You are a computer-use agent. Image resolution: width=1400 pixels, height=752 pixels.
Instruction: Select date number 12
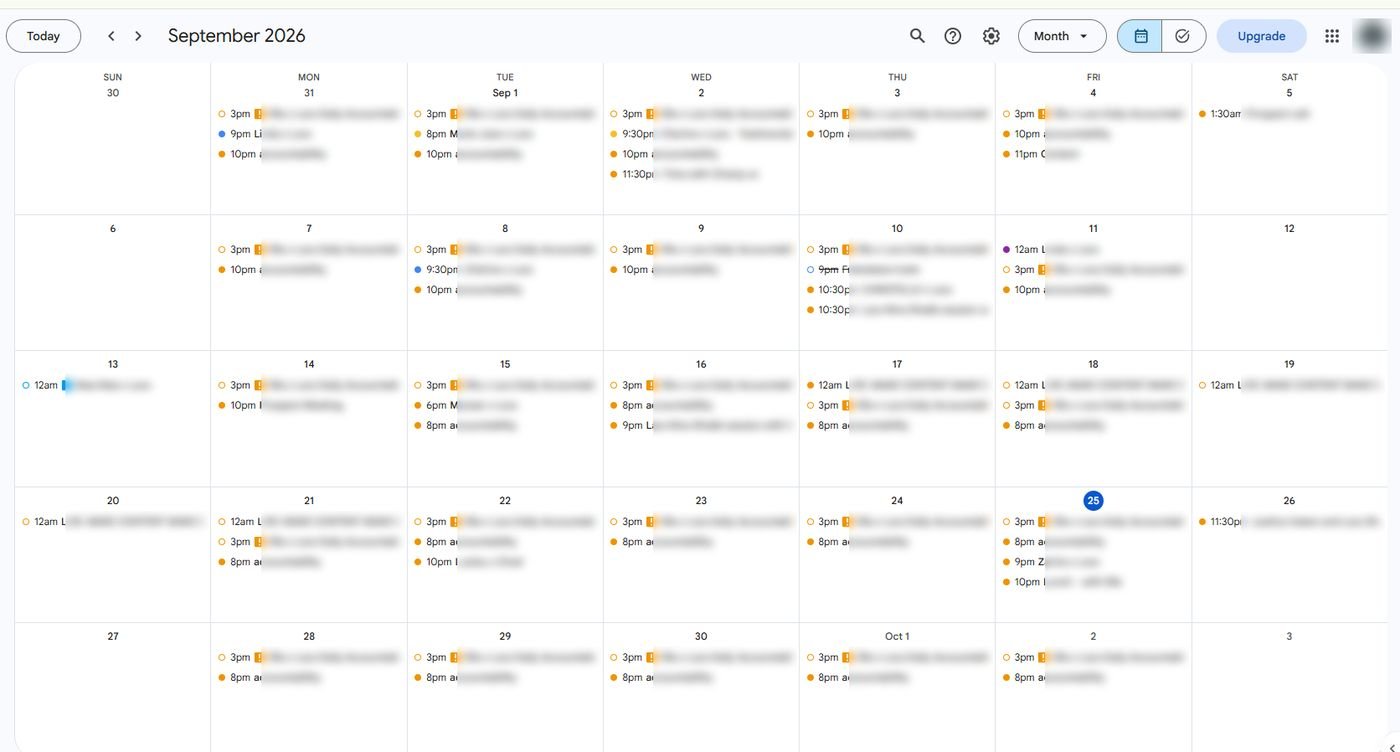tap(1289, 229)
